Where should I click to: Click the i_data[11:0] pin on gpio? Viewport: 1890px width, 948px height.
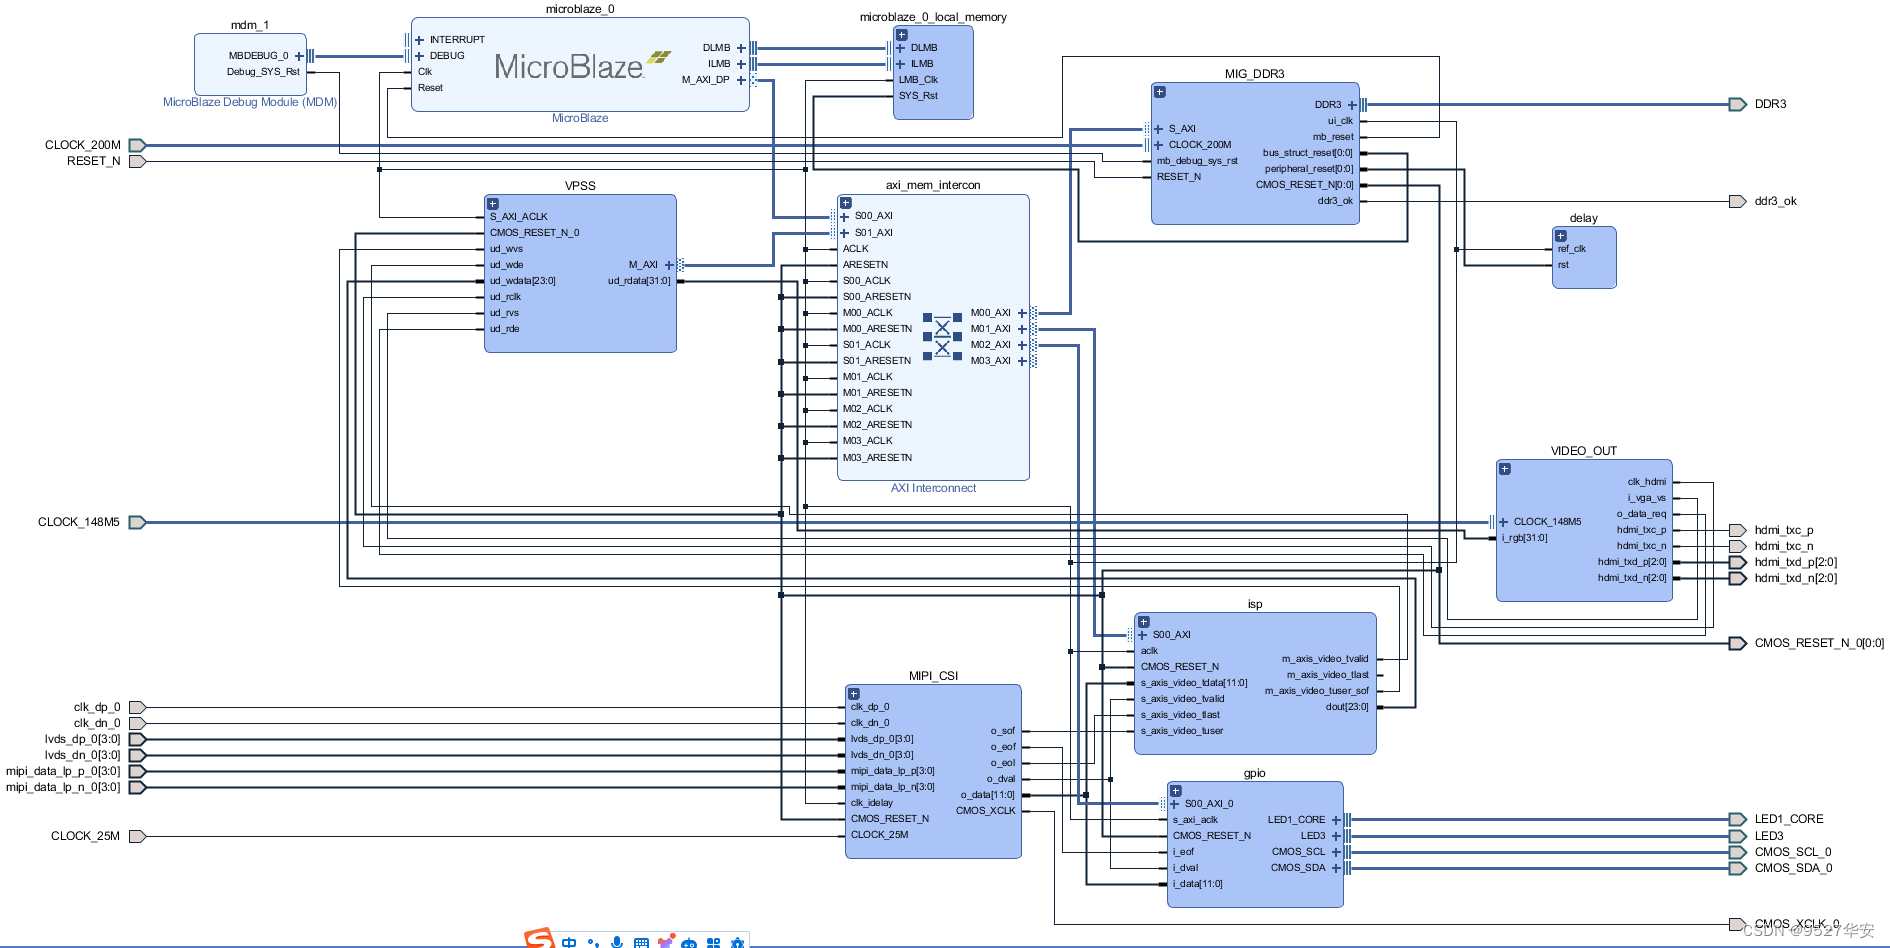tap(1197, 884)
